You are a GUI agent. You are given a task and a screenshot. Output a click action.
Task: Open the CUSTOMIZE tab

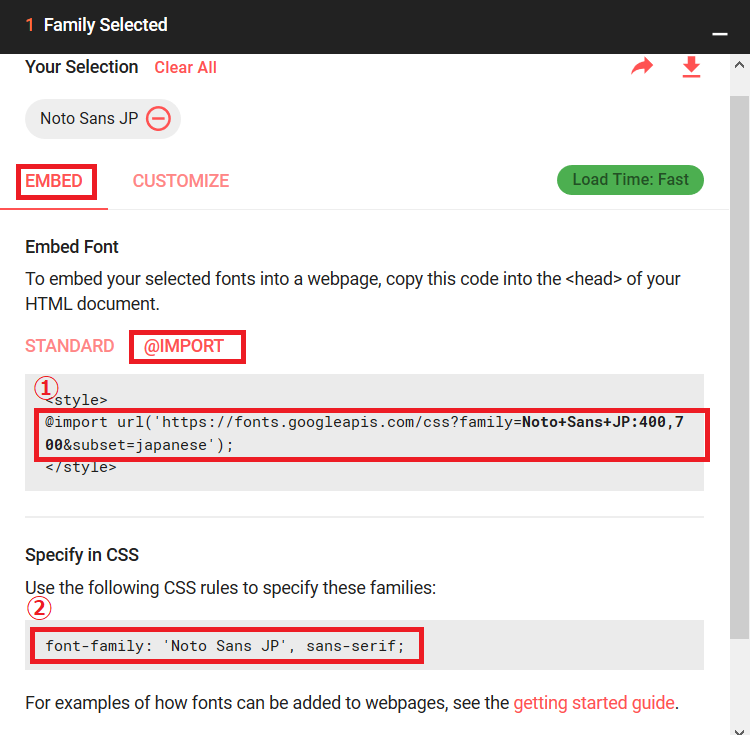coord(181,181)
